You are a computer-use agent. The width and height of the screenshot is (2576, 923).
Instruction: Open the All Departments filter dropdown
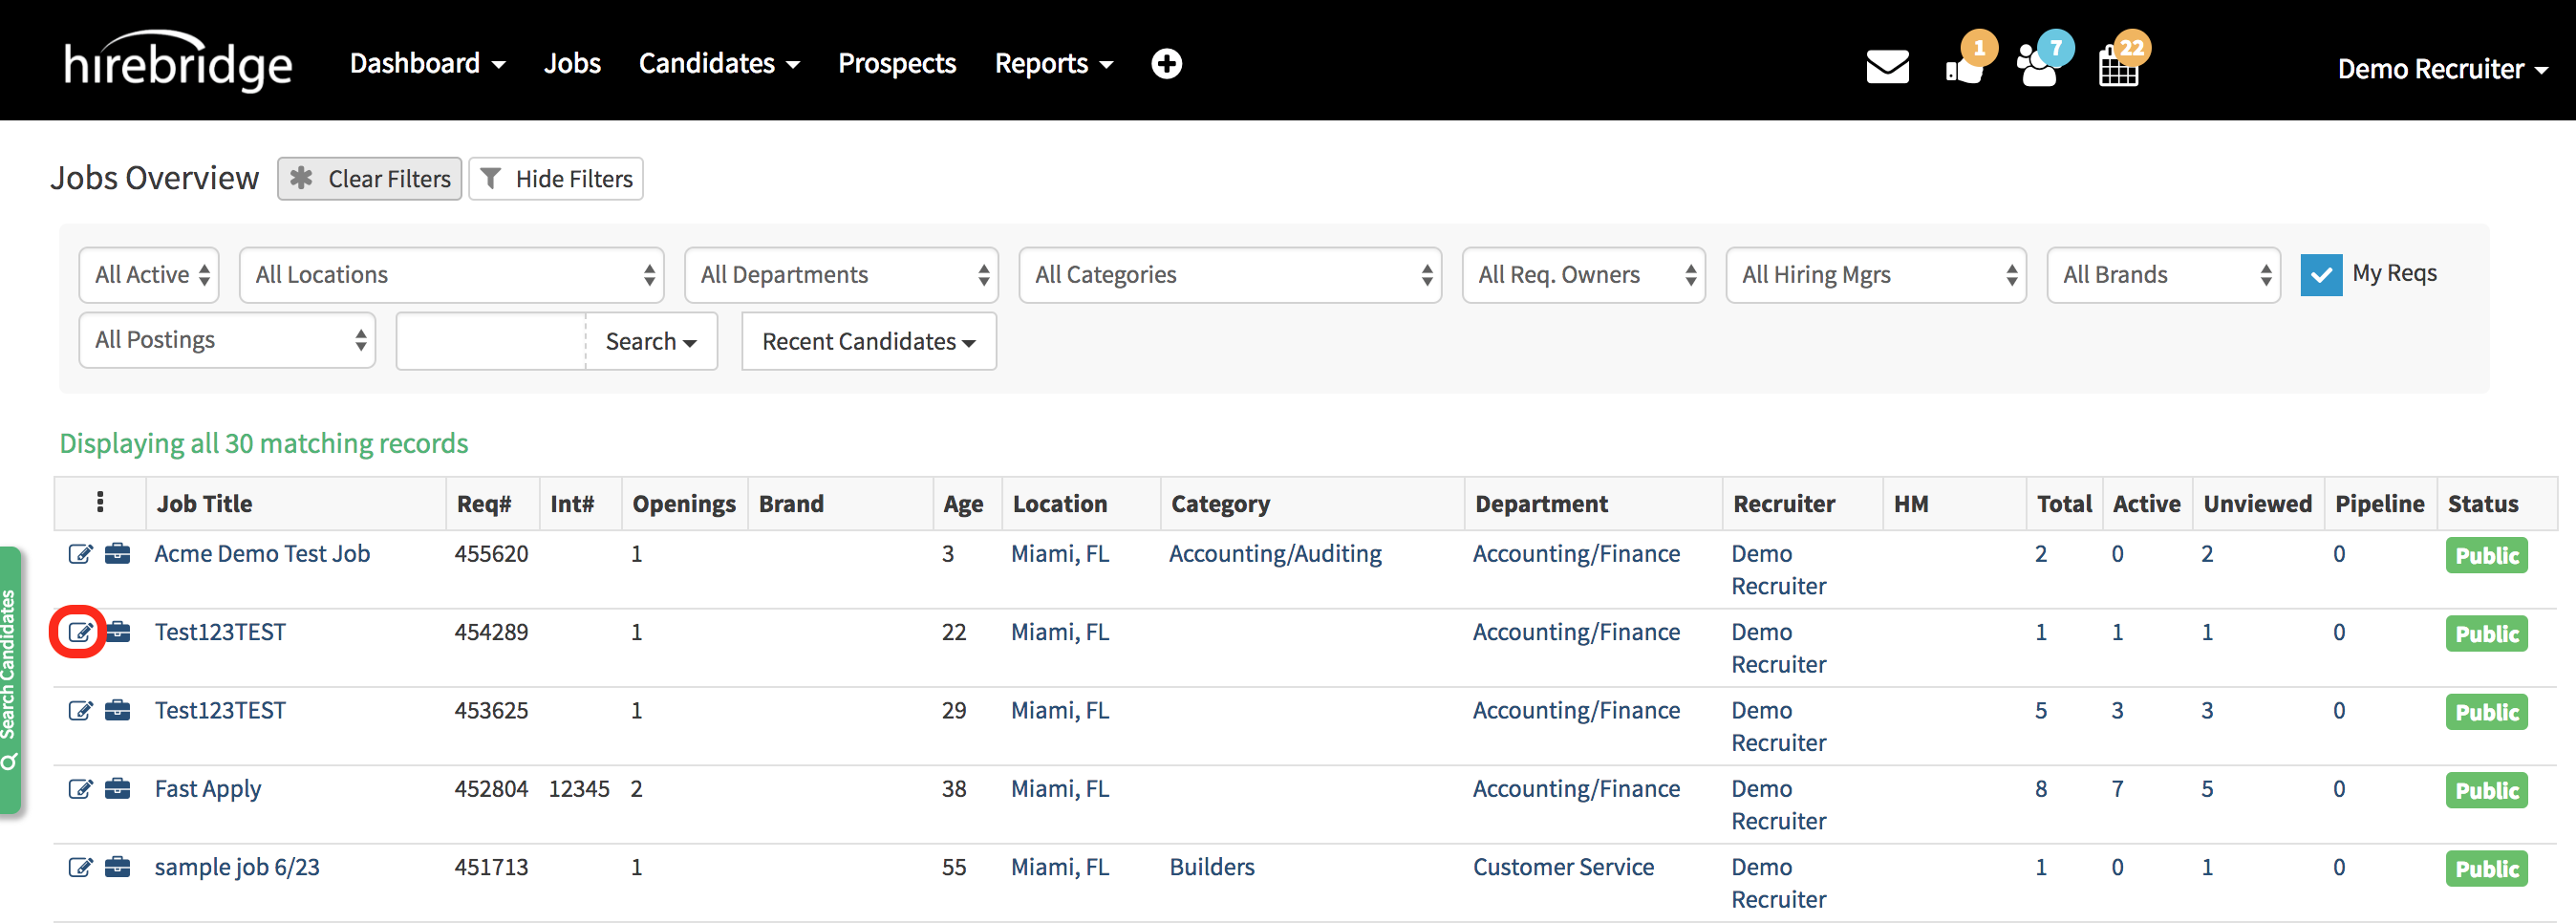point(841,275)
